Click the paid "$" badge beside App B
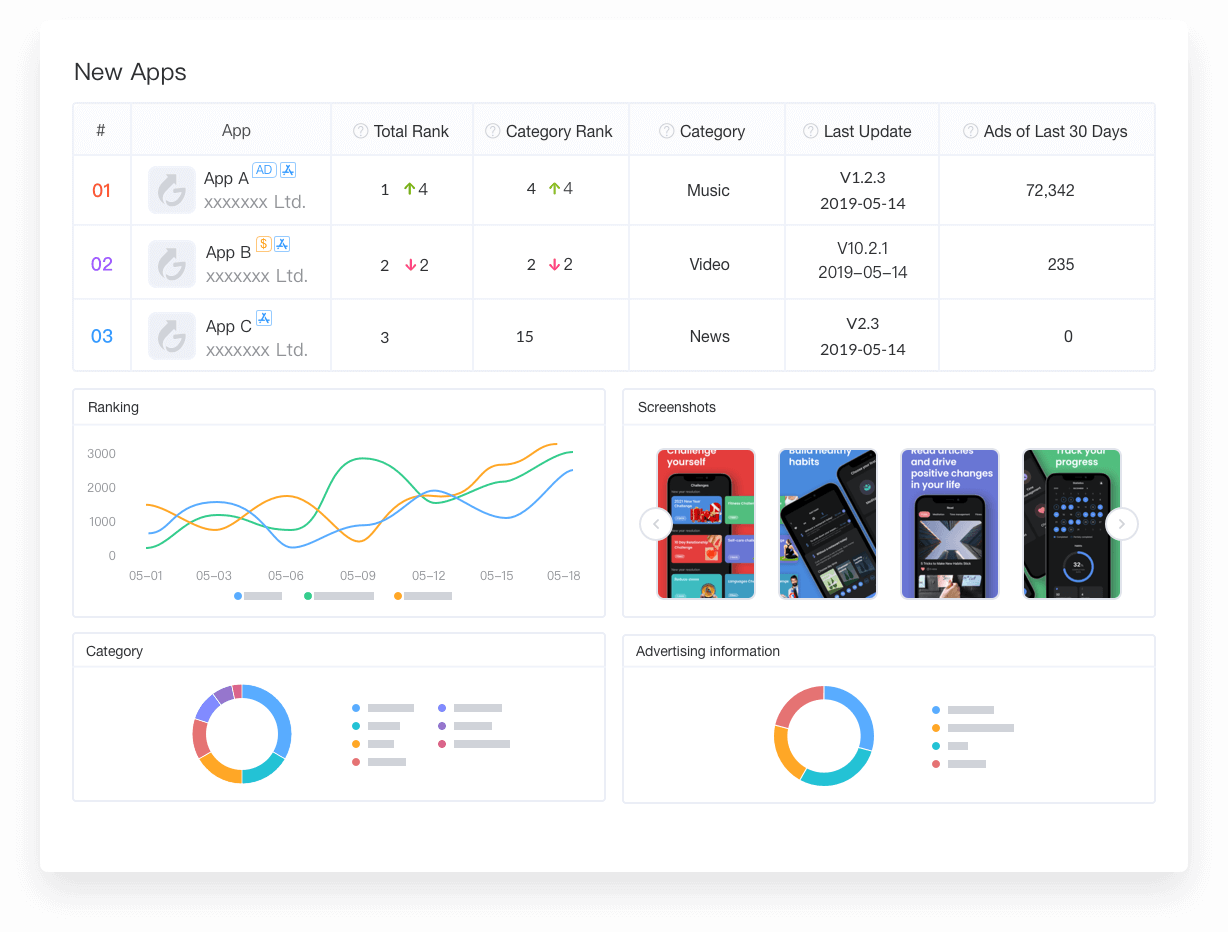 click(x=263, y=243)
